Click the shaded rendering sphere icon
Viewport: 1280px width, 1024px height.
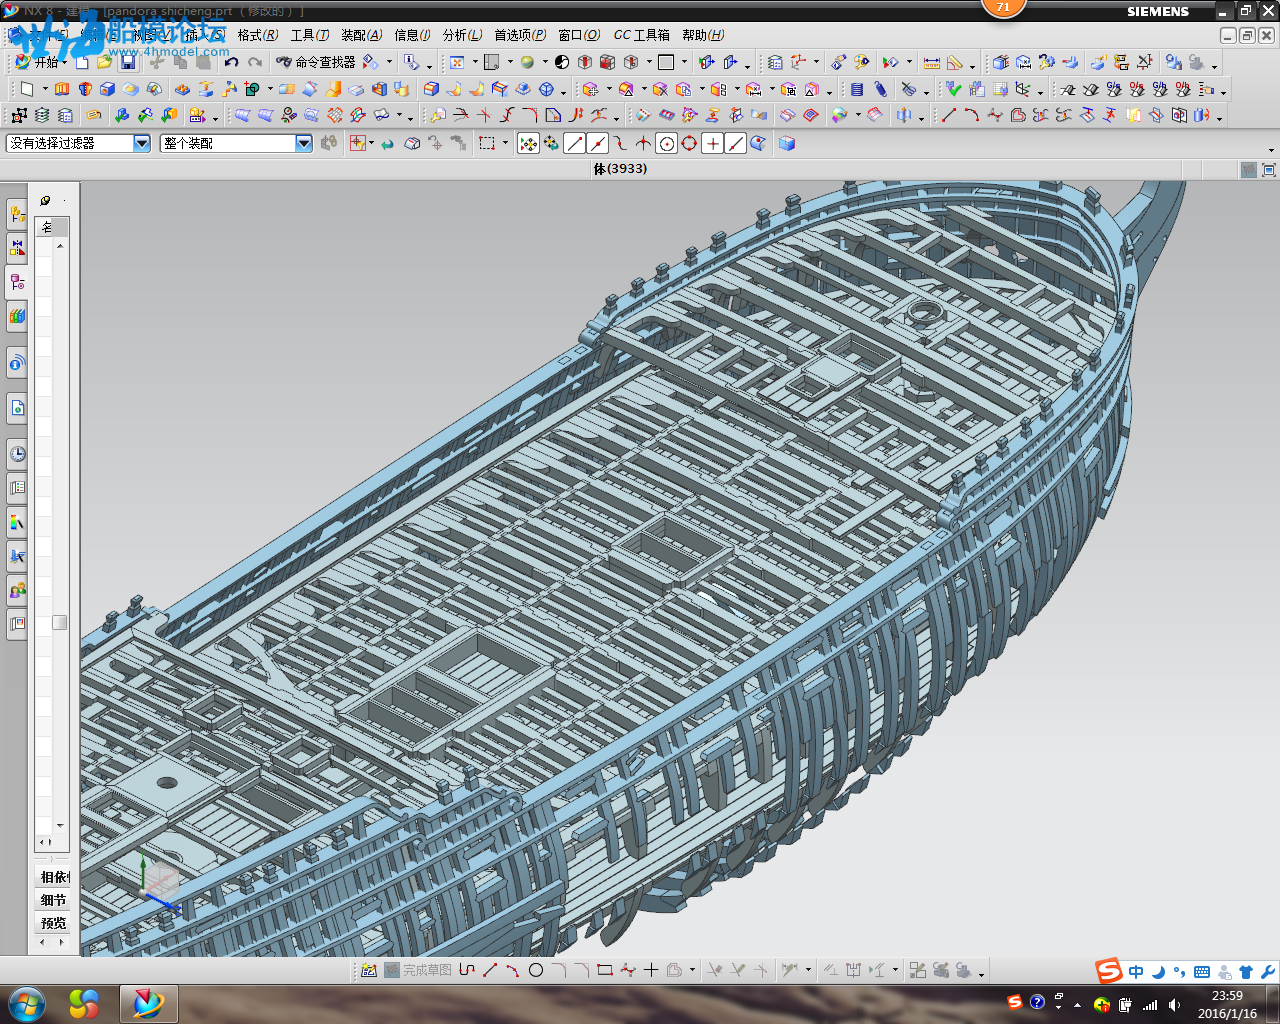pyautogui.click(x=527, y=62)
